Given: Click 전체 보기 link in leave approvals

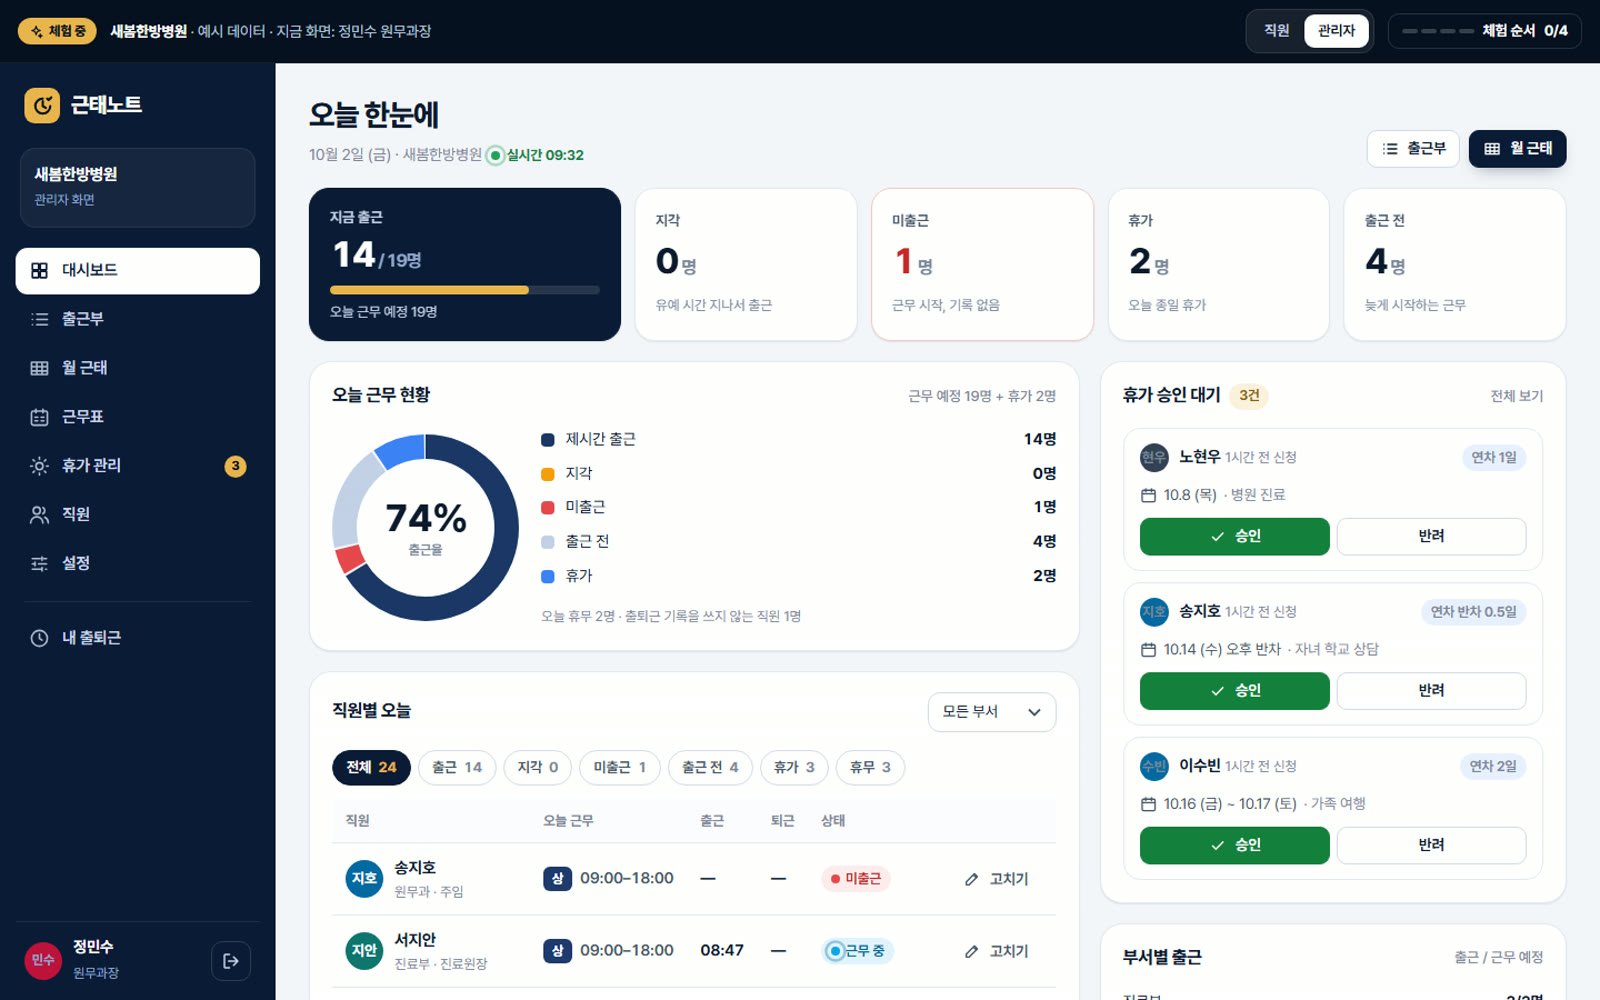Looking at the screenshot, I should (1516, 396).
